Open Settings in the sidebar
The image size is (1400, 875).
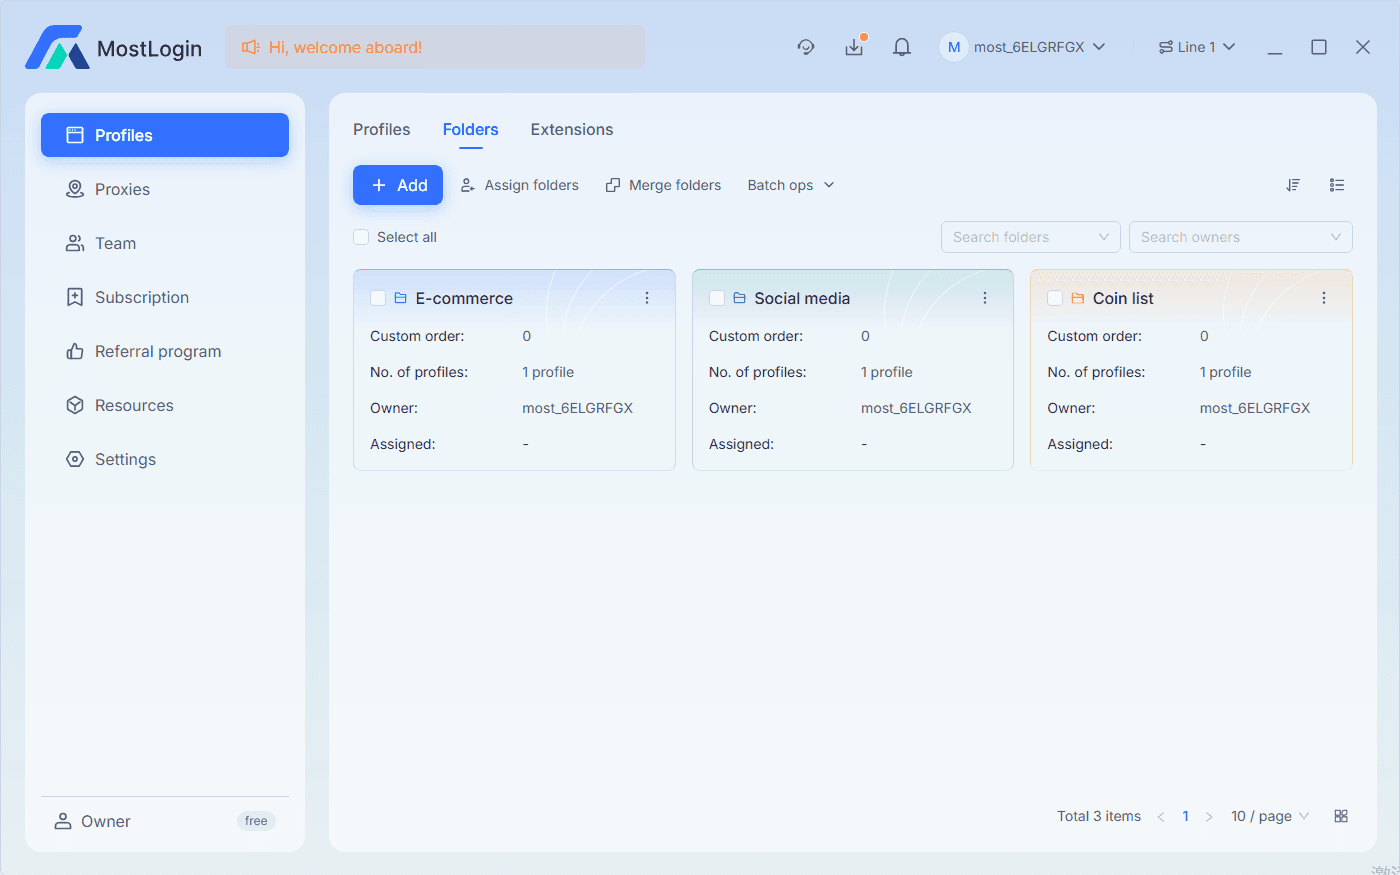(165, 459)
